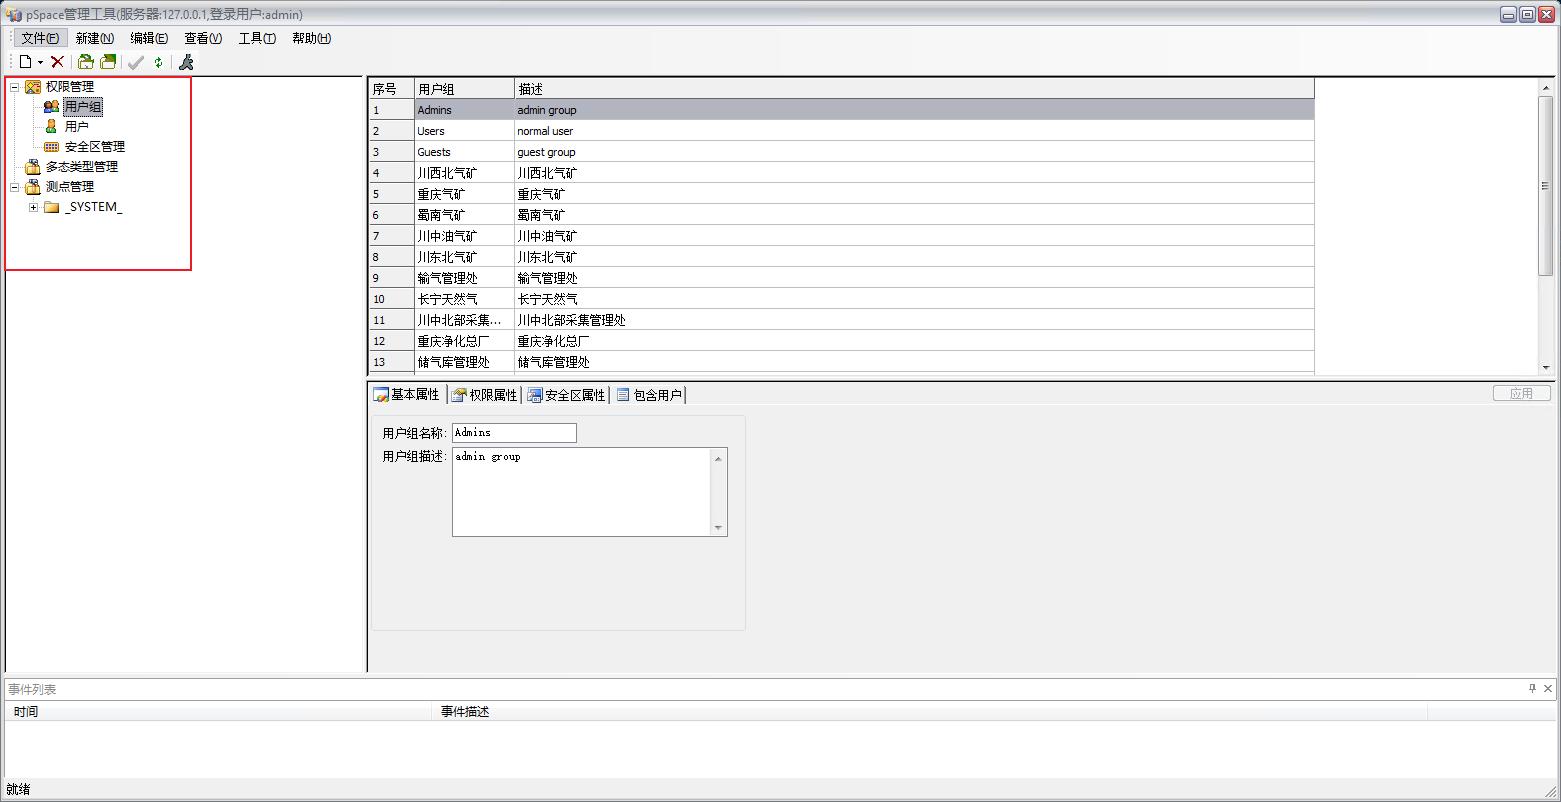Click the export folder toolbar icon
The image size is (1561, 802).
[x=108, y=62]
